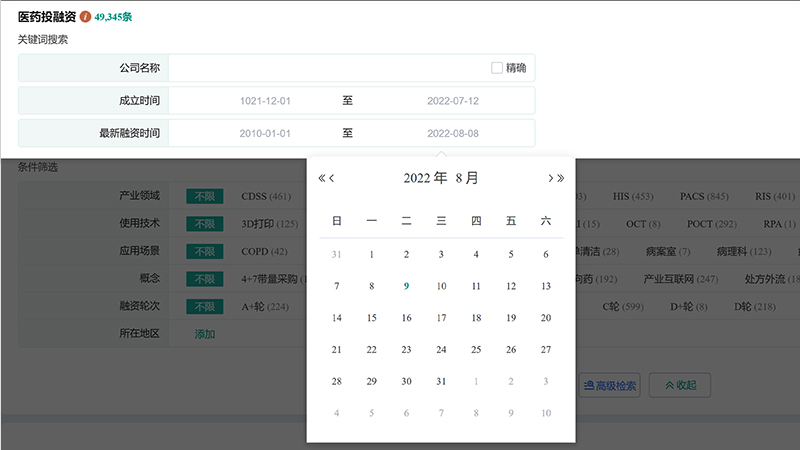Select the D+轮 (8) filter

click(688, 307)
